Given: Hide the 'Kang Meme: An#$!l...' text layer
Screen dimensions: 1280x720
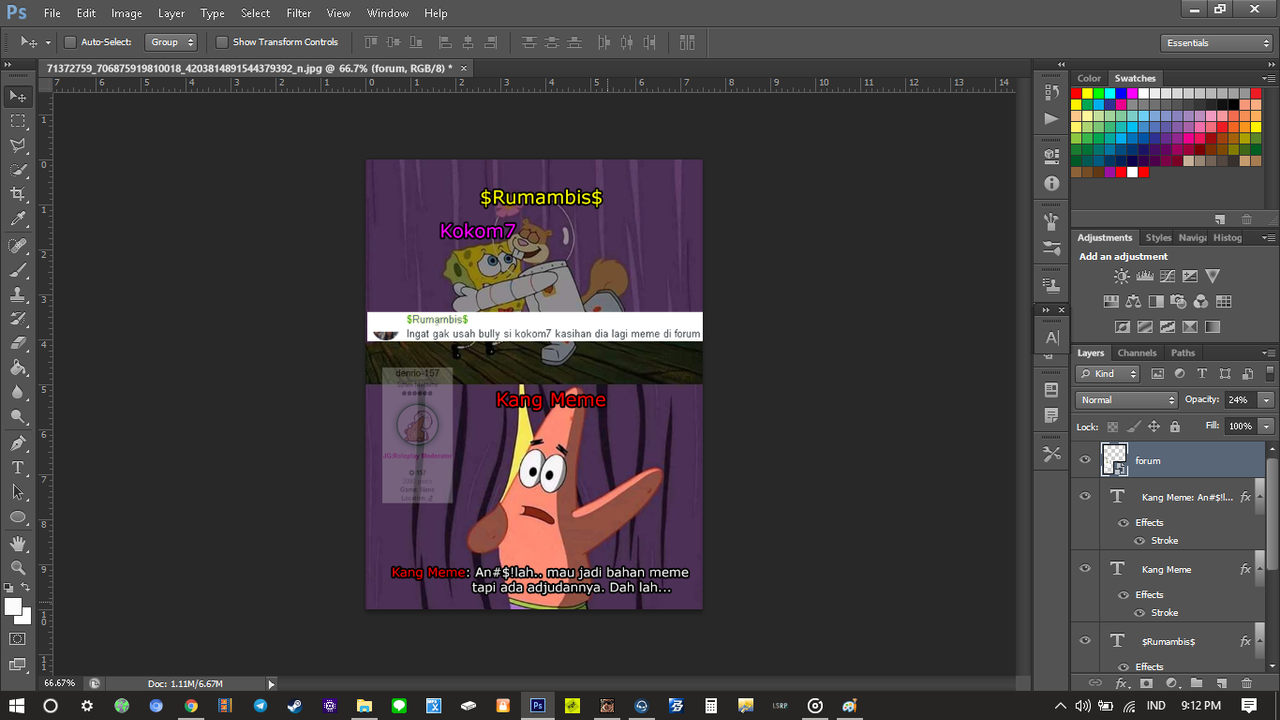Looking at the screenshot, I should [x=1085, y=496].
